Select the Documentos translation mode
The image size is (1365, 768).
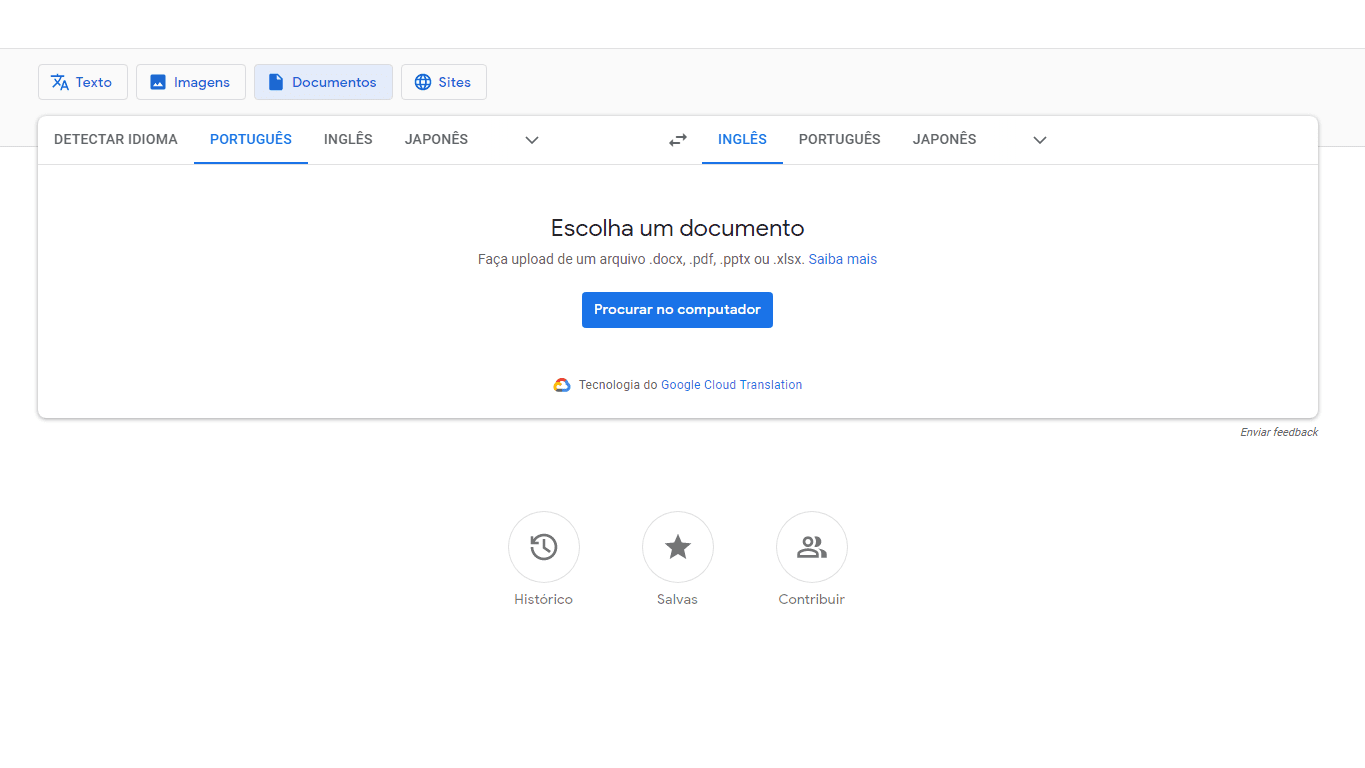point(323,82)
